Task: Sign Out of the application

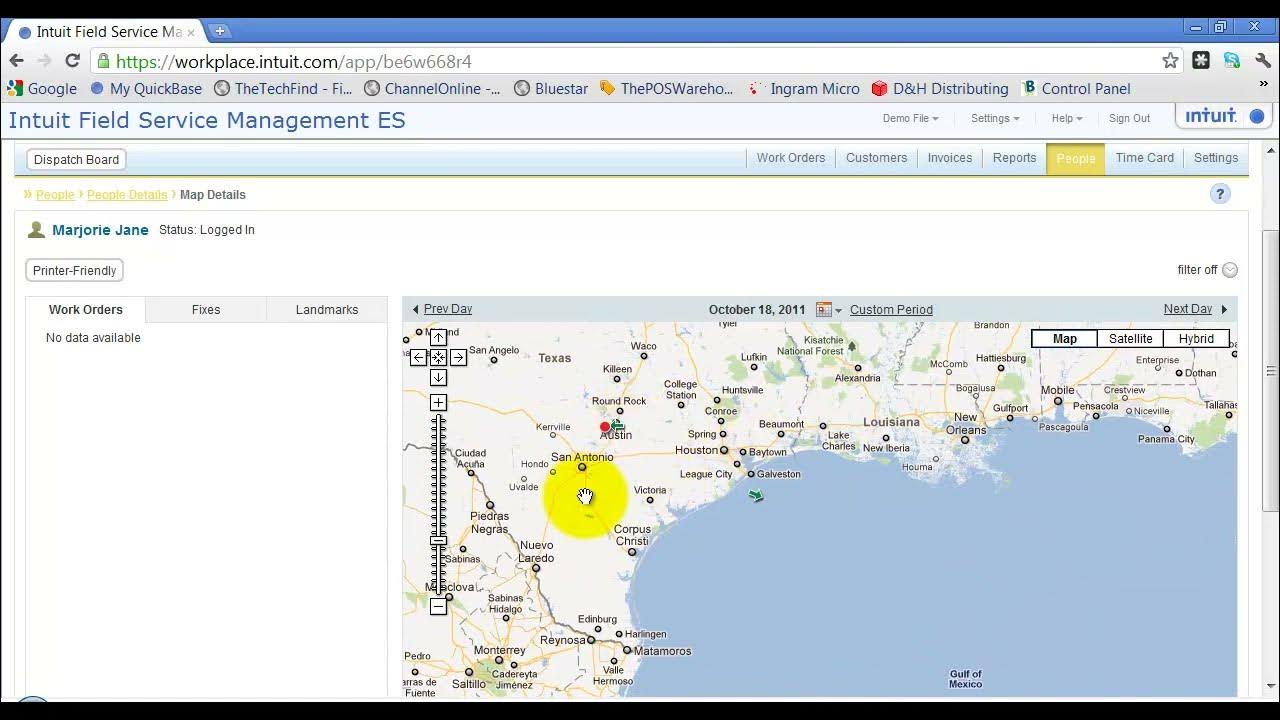Action: point(1129,118)
